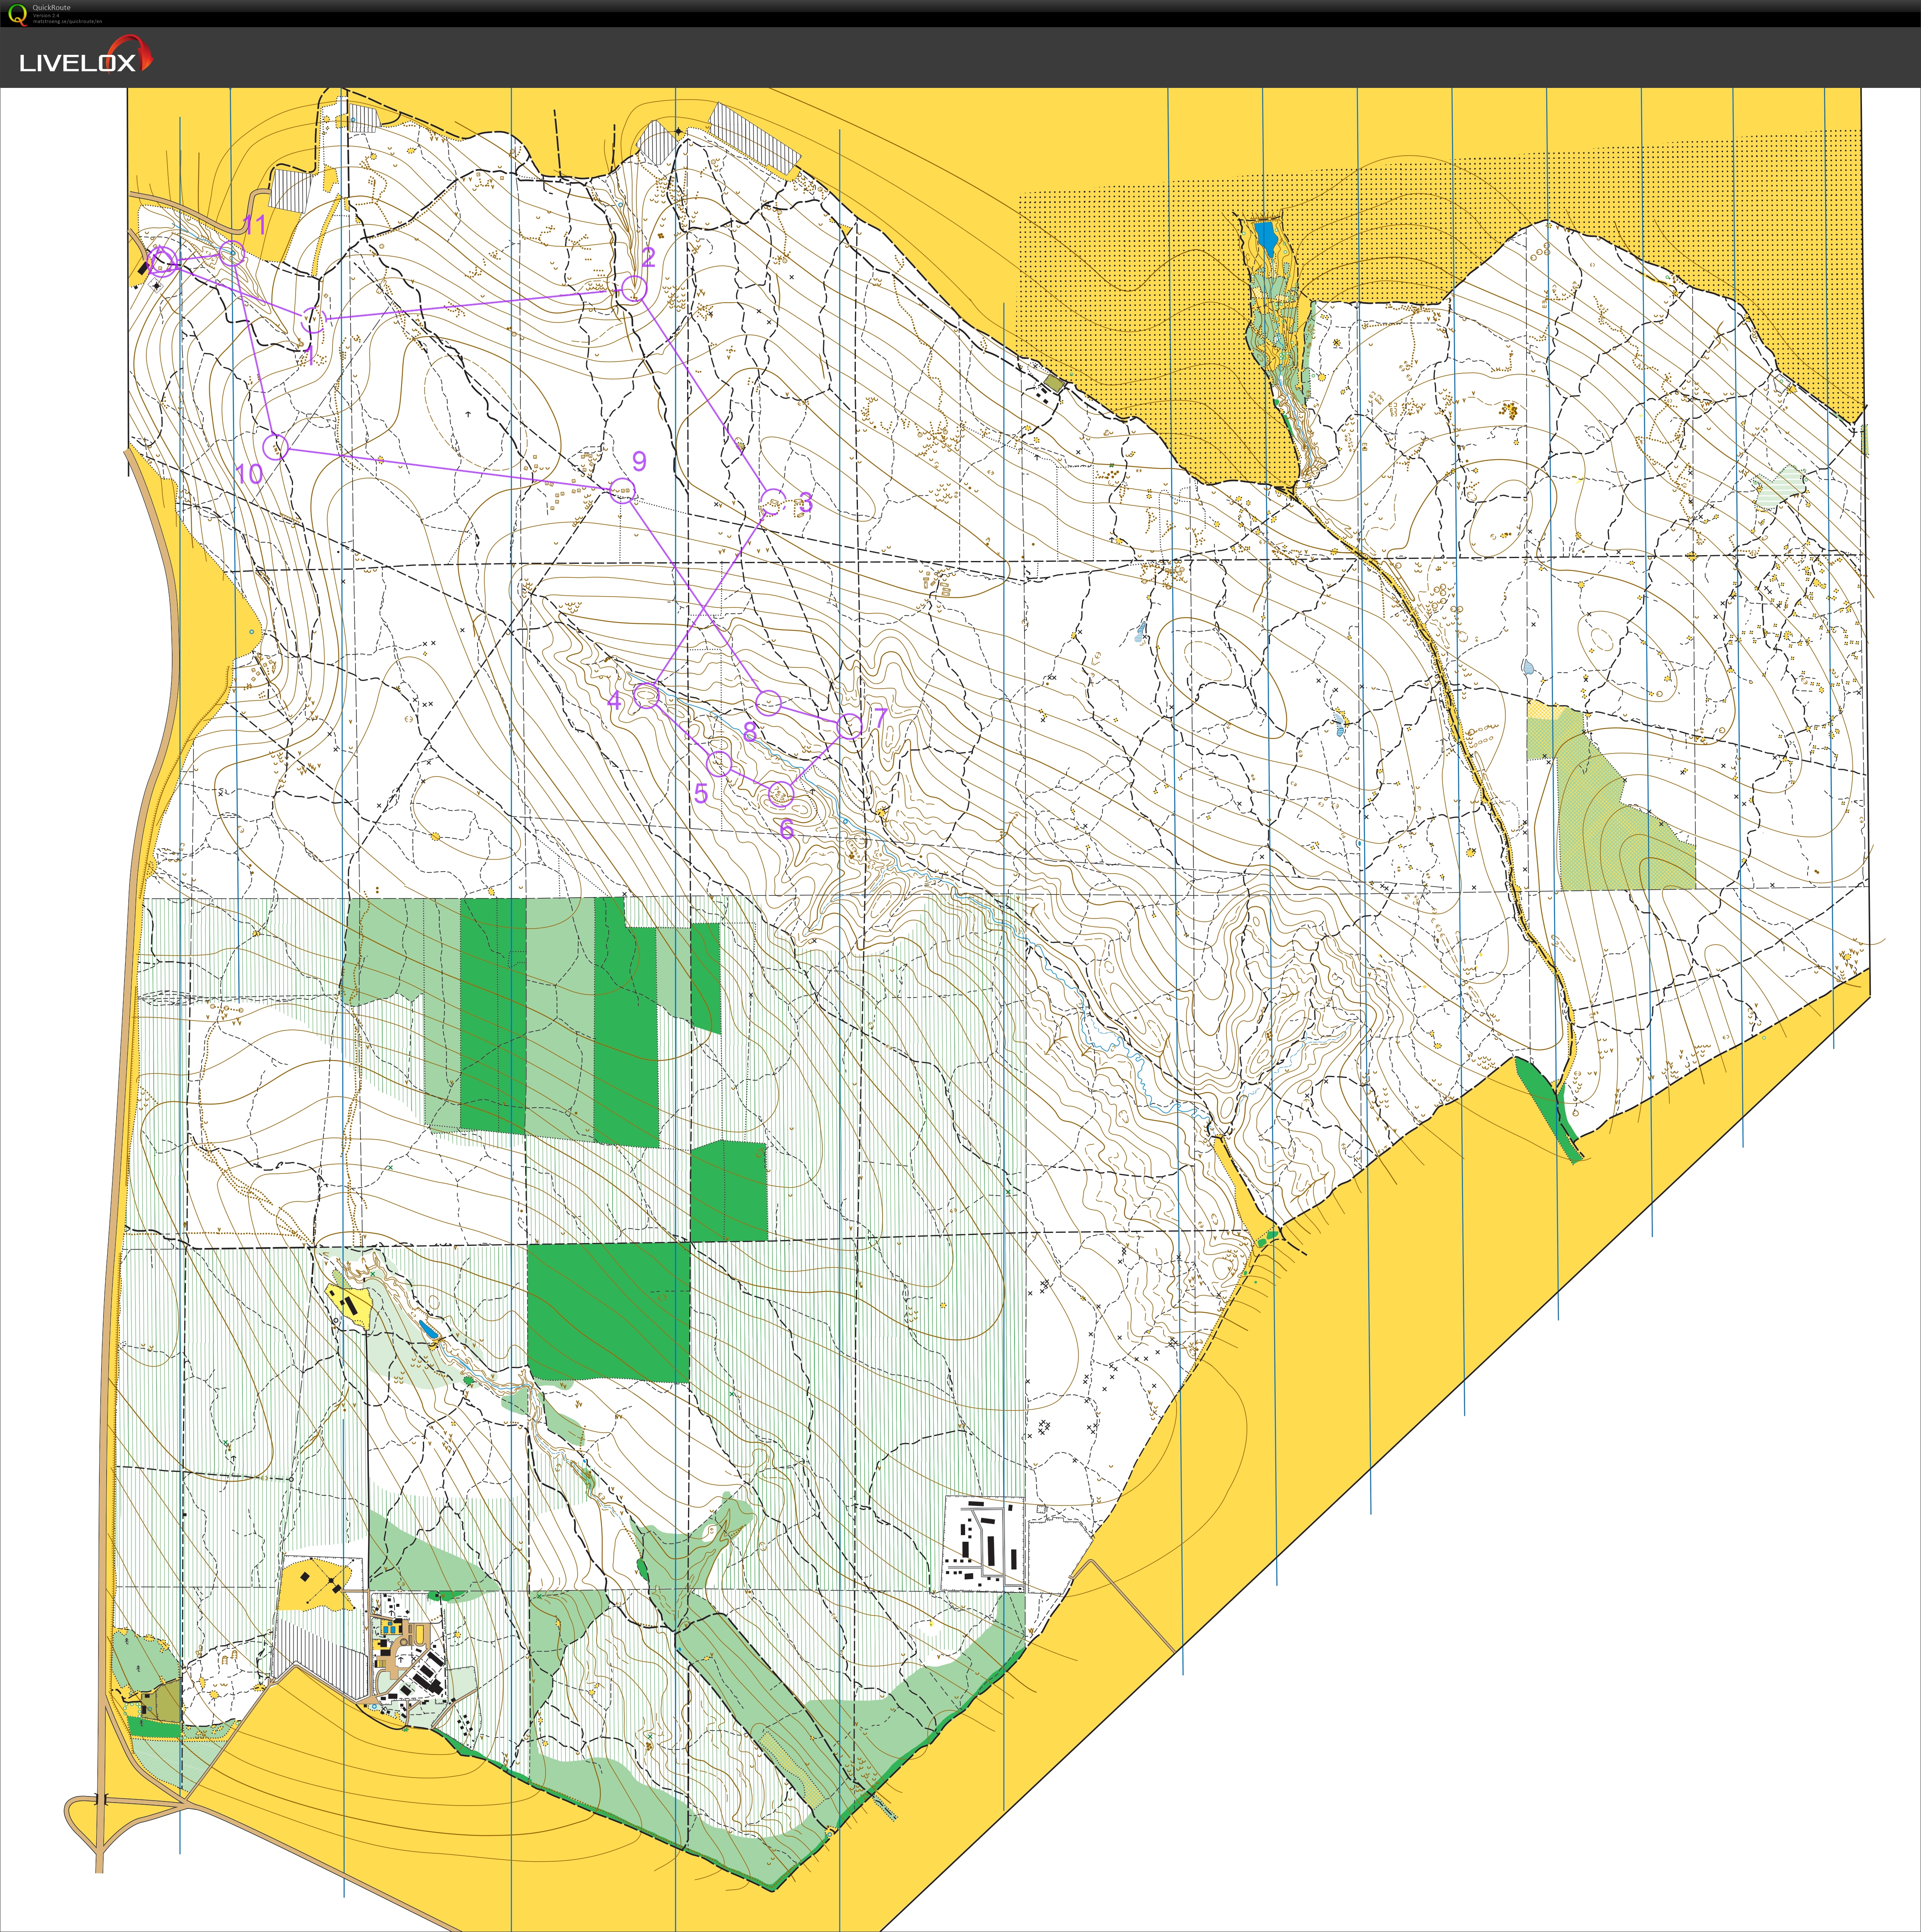Click the QuickRoute title text
1921x1932 pixels.
(x=51, y=8)
